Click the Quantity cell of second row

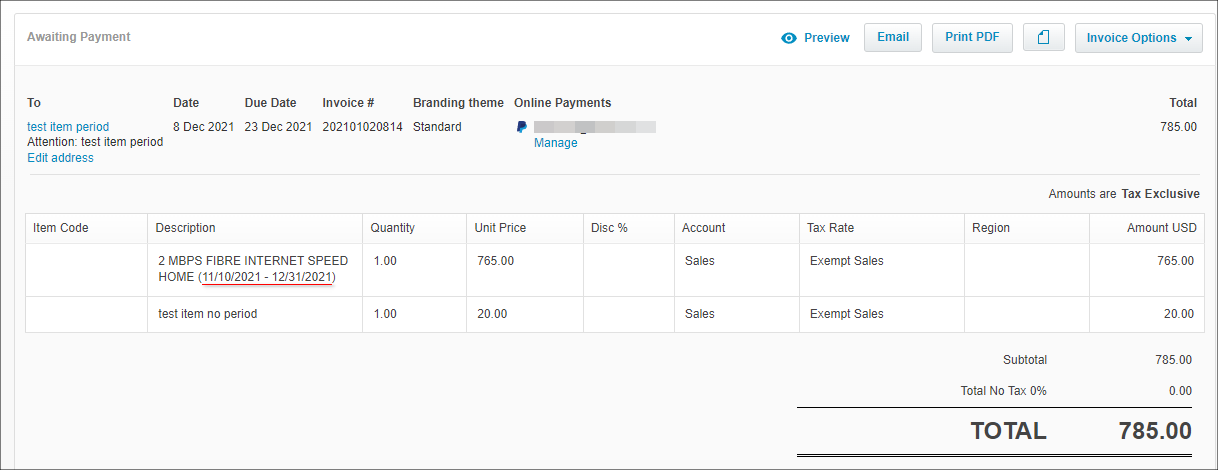pyautogui.click(x=414, y=314)
